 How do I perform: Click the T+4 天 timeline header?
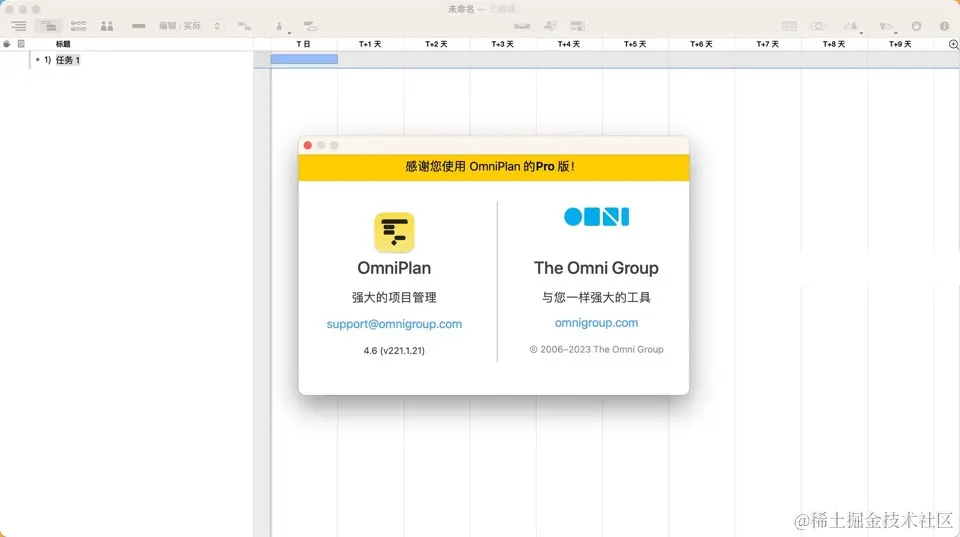(x=569, y=44)
